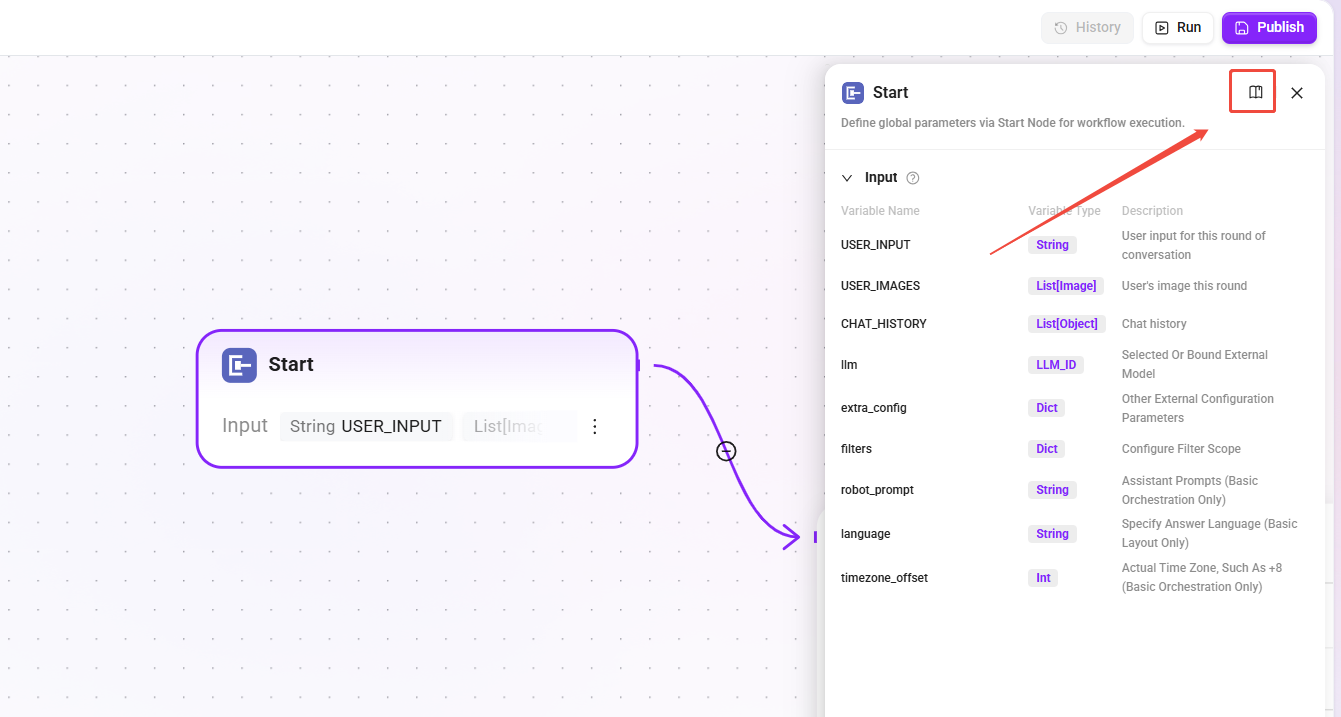
Task: Show the Input help question-mark tooltip
Action: [912, 178]
